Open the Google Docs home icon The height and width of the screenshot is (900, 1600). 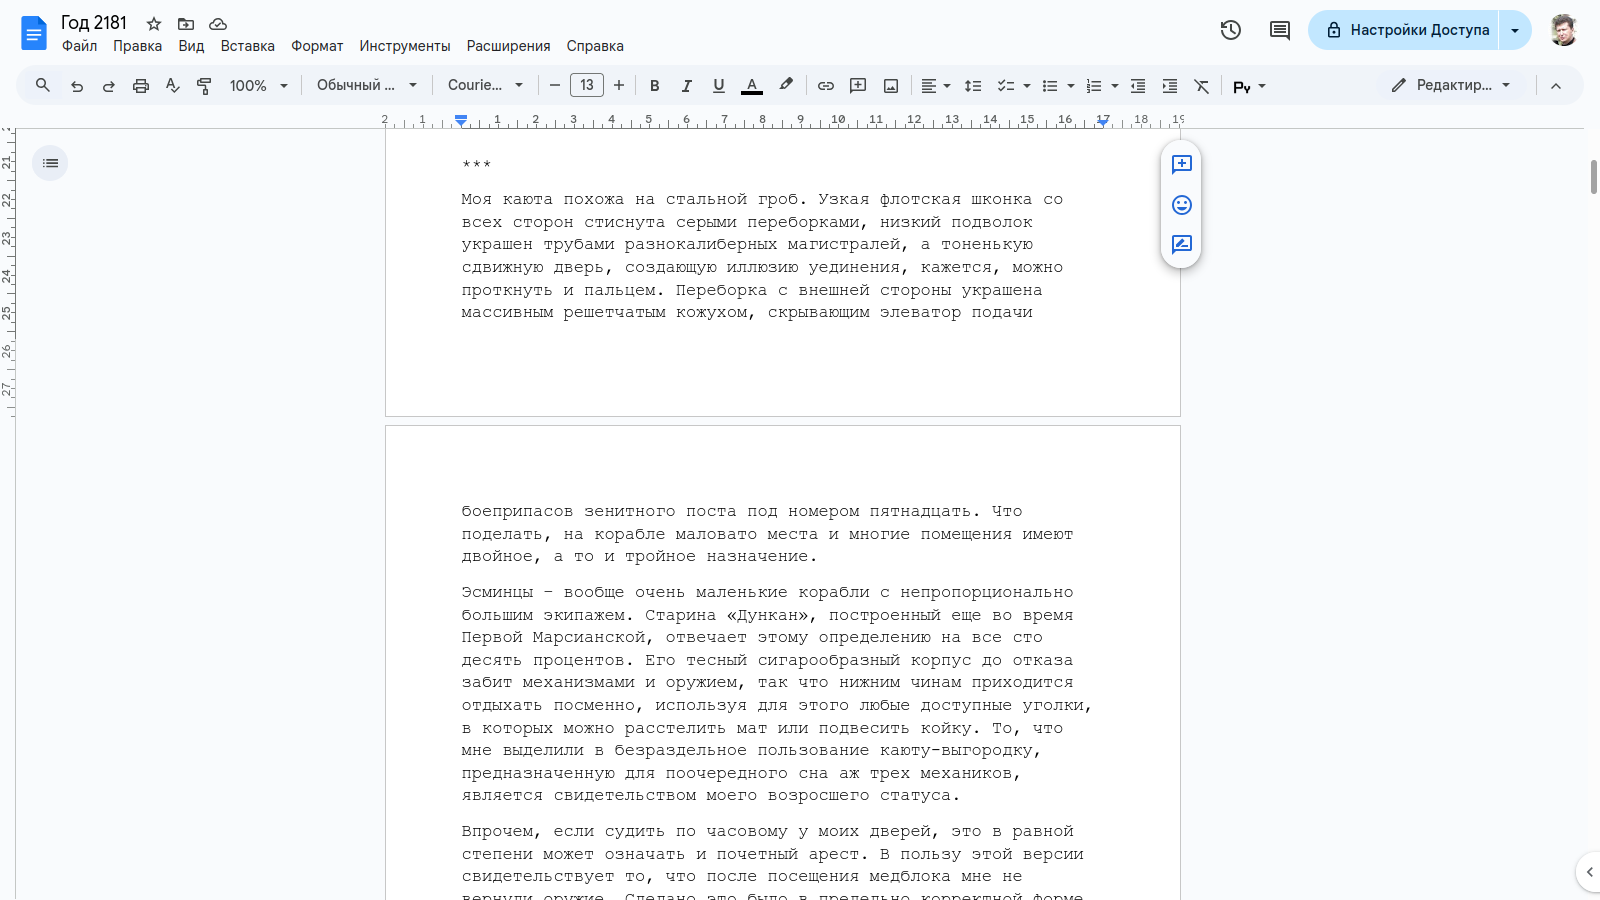tap(34, 33)
